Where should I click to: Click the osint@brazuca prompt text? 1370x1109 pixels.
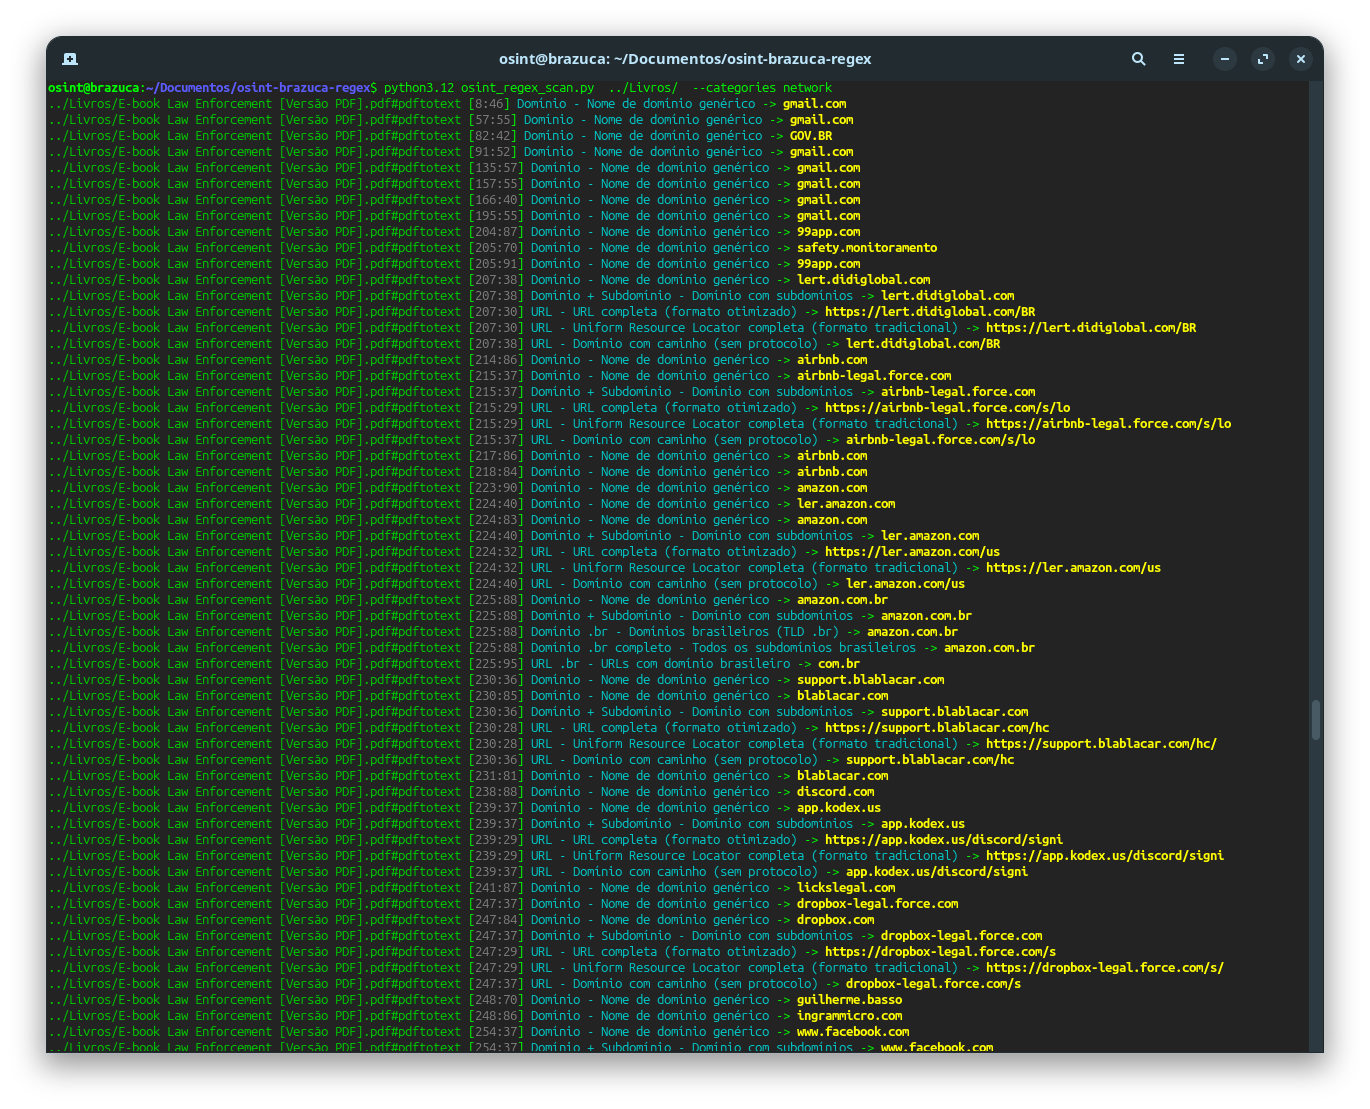(94, 88)
